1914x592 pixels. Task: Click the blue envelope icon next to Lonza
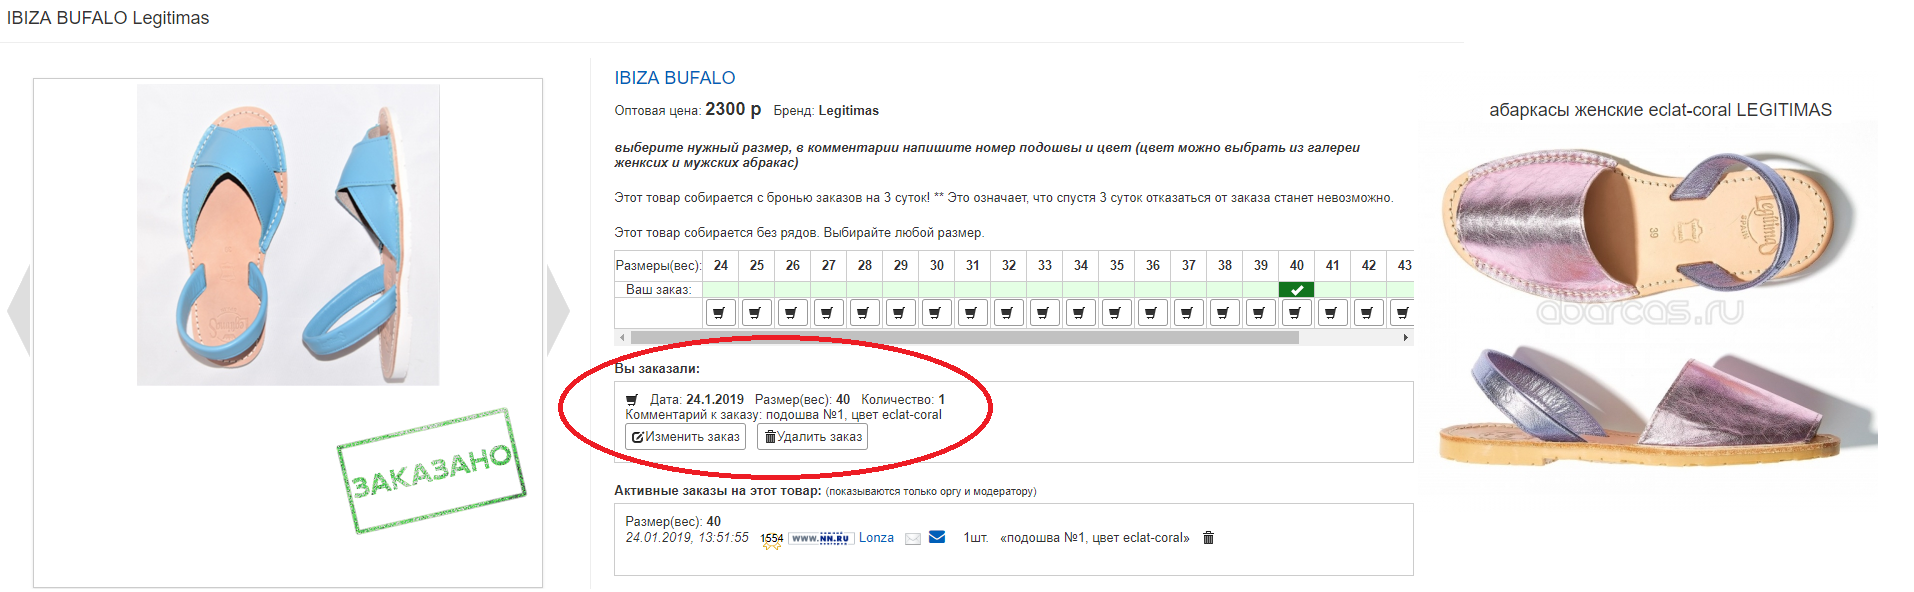click(x=937, y=537)
